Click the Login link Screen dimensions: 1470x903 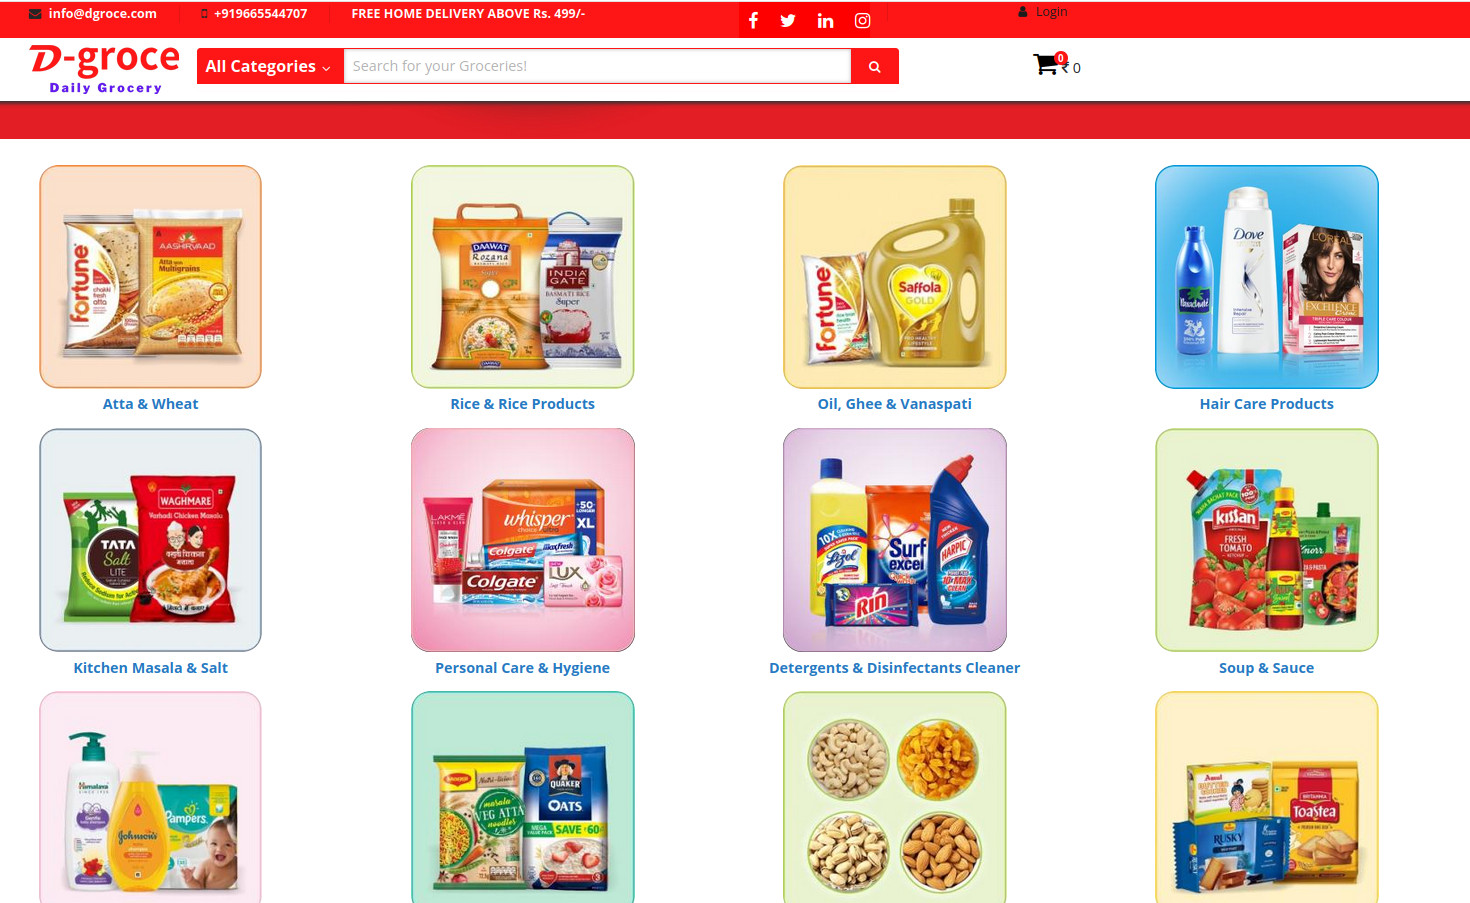point(1051,12)
